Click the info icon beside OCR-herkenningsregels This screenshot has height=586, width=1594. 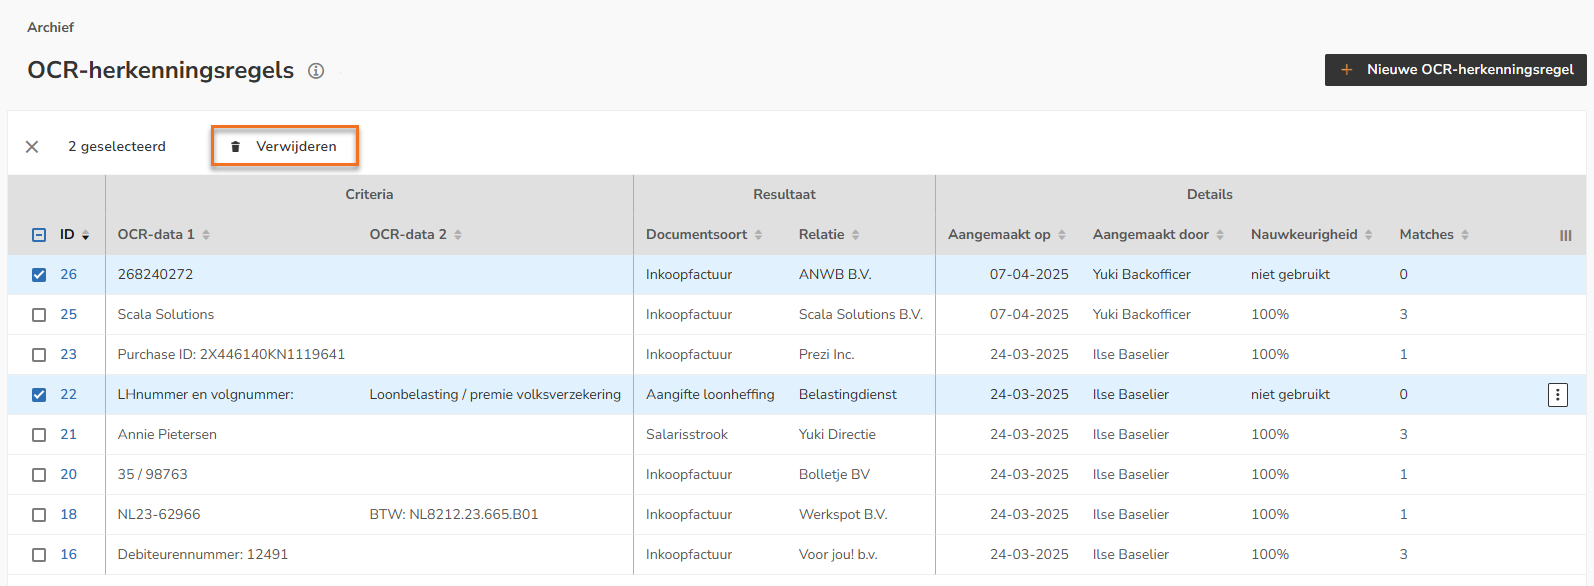click(x=316, y=71)
